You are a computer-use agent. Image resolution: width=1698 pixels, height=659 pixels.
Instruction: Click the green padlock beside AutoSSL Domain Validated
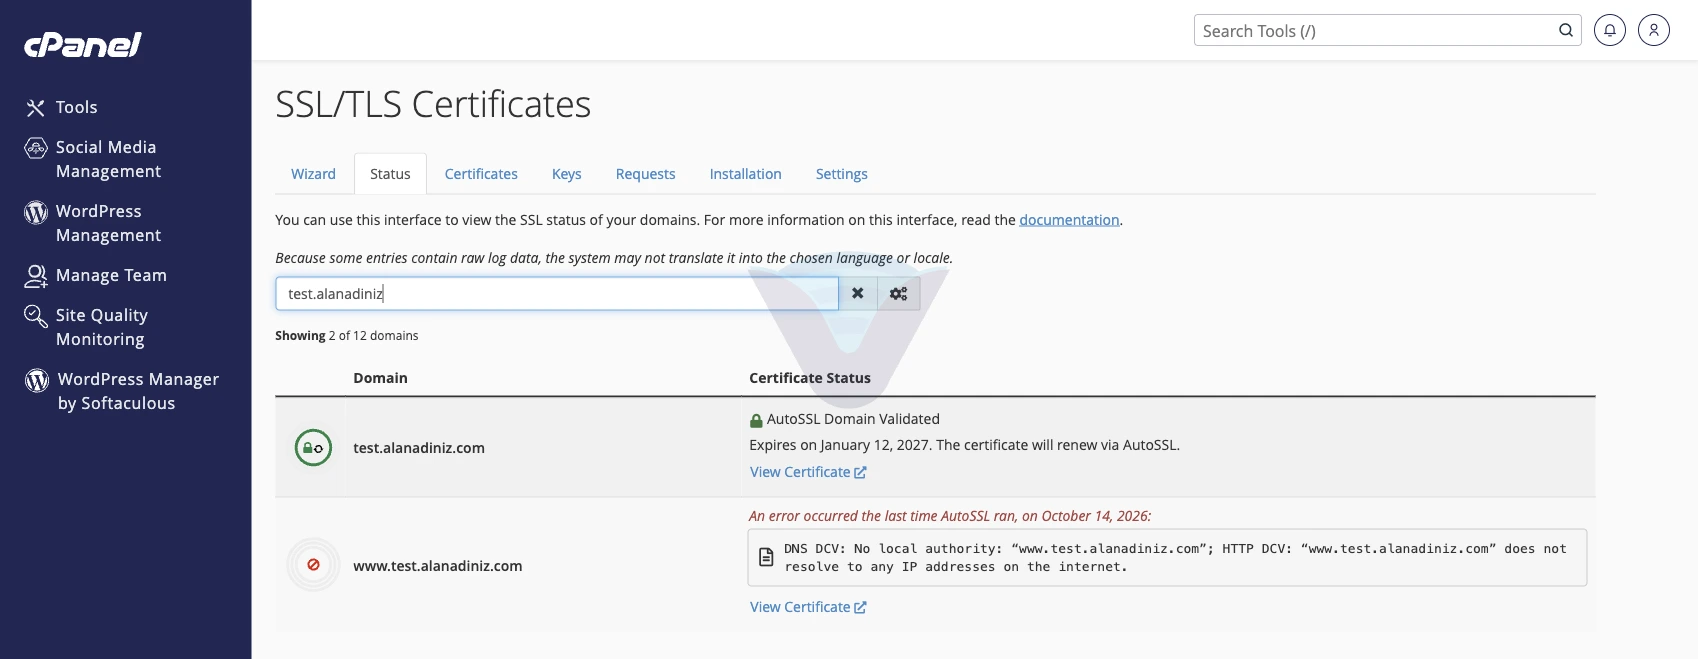(x=756, y=421)
